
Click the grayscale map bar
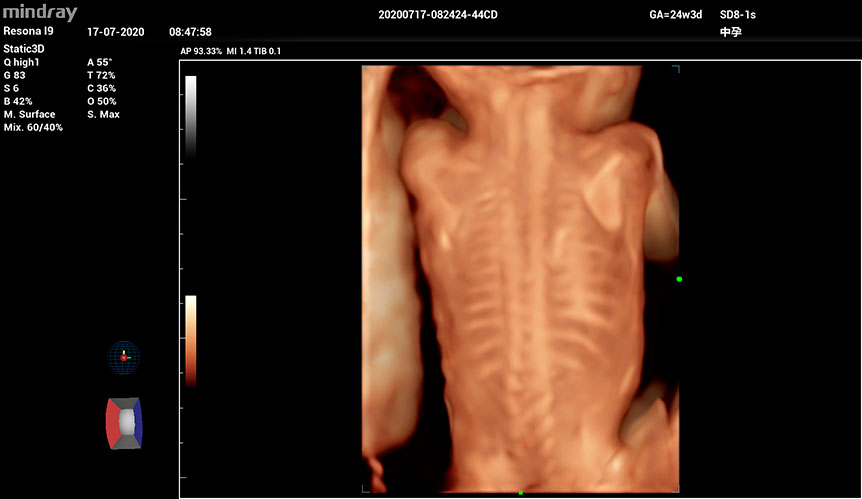click(x=190, y=115)
